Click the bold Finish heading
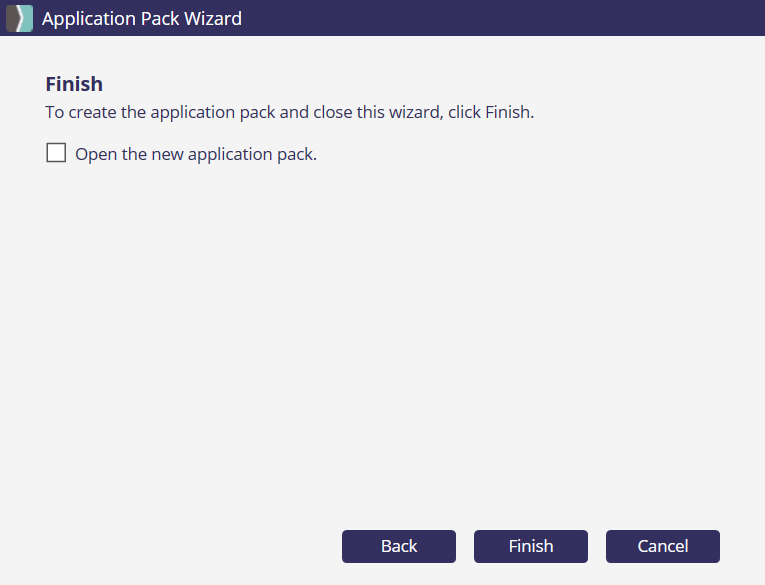Viewport: 765px width, 585px height. (x=74, y=84)
